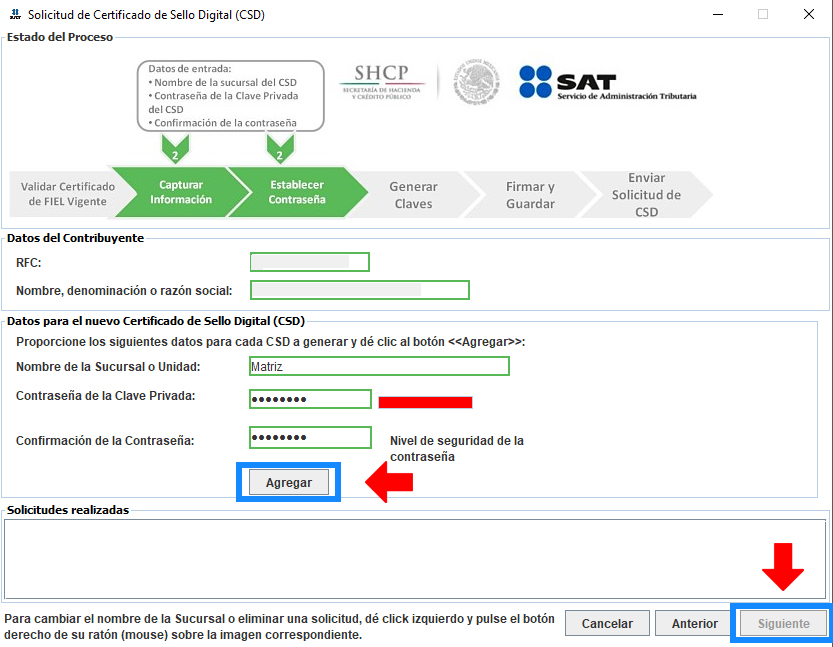
Task: Click the Contraseña de la Clave Privada field
Action: 310,400
